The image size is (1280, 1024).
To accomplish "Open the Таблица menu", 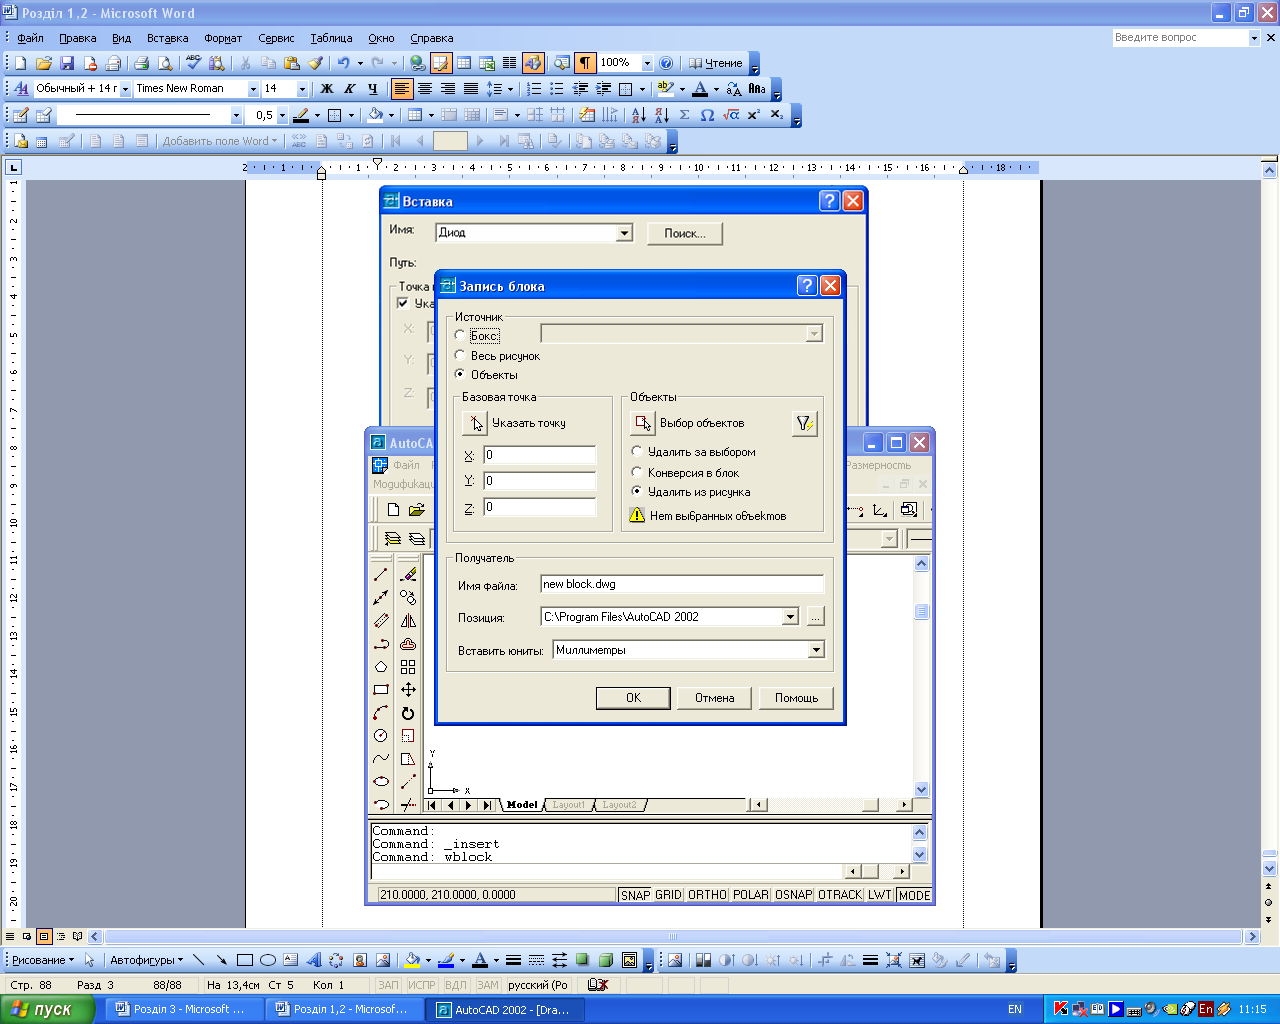I will [x=331, y=38].
